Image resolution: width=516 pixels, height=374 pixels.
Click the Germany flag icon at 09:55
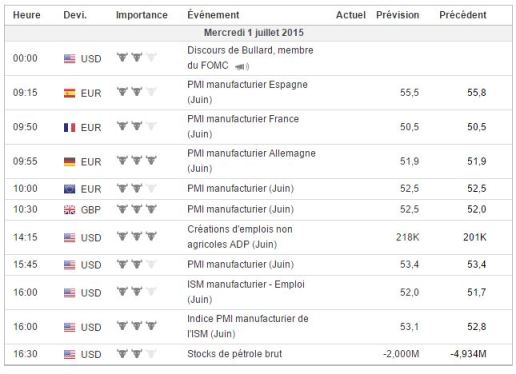pos(70,162)
